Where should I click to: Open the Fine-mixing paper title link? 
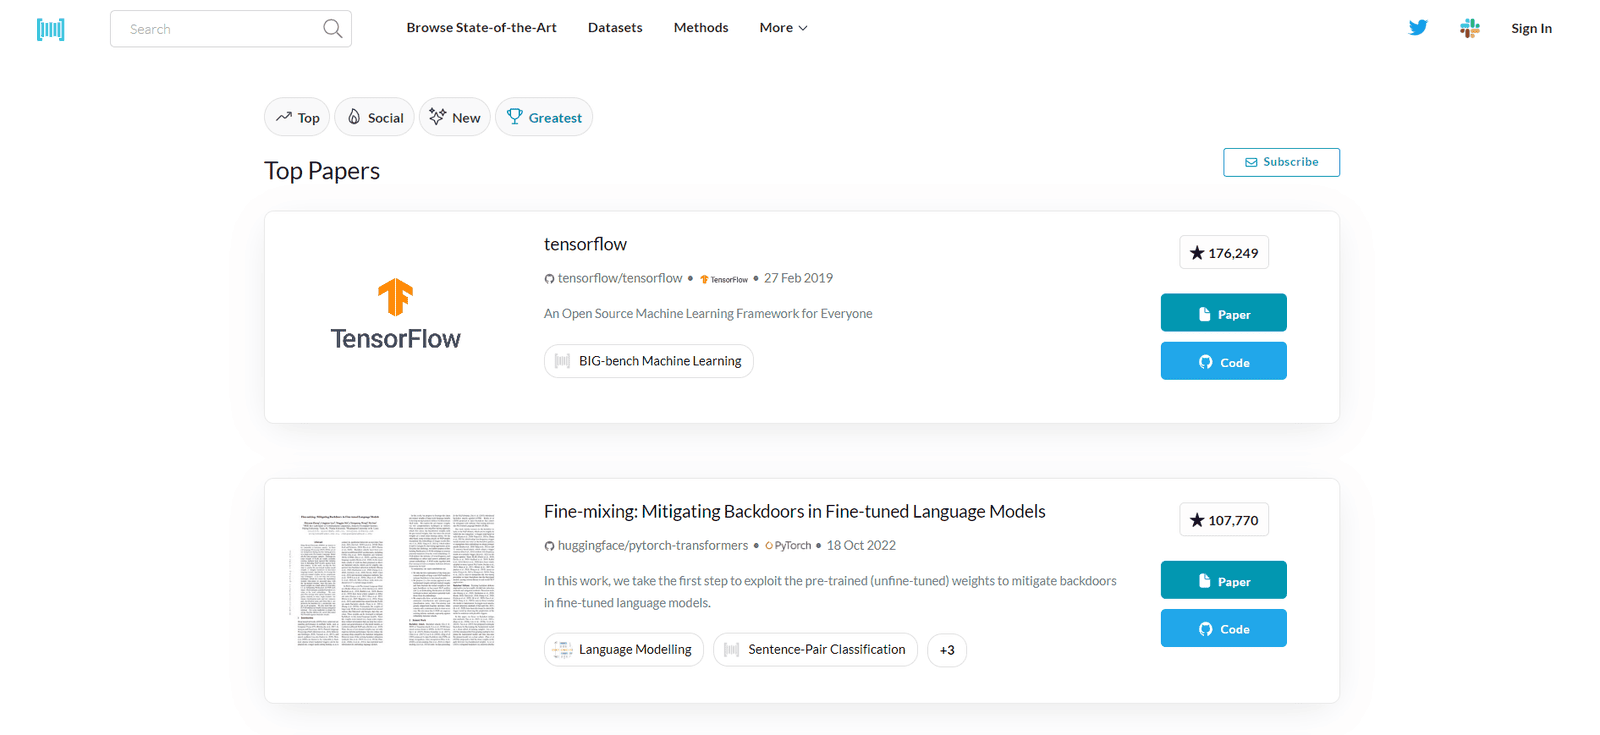[x=795, y=511]
